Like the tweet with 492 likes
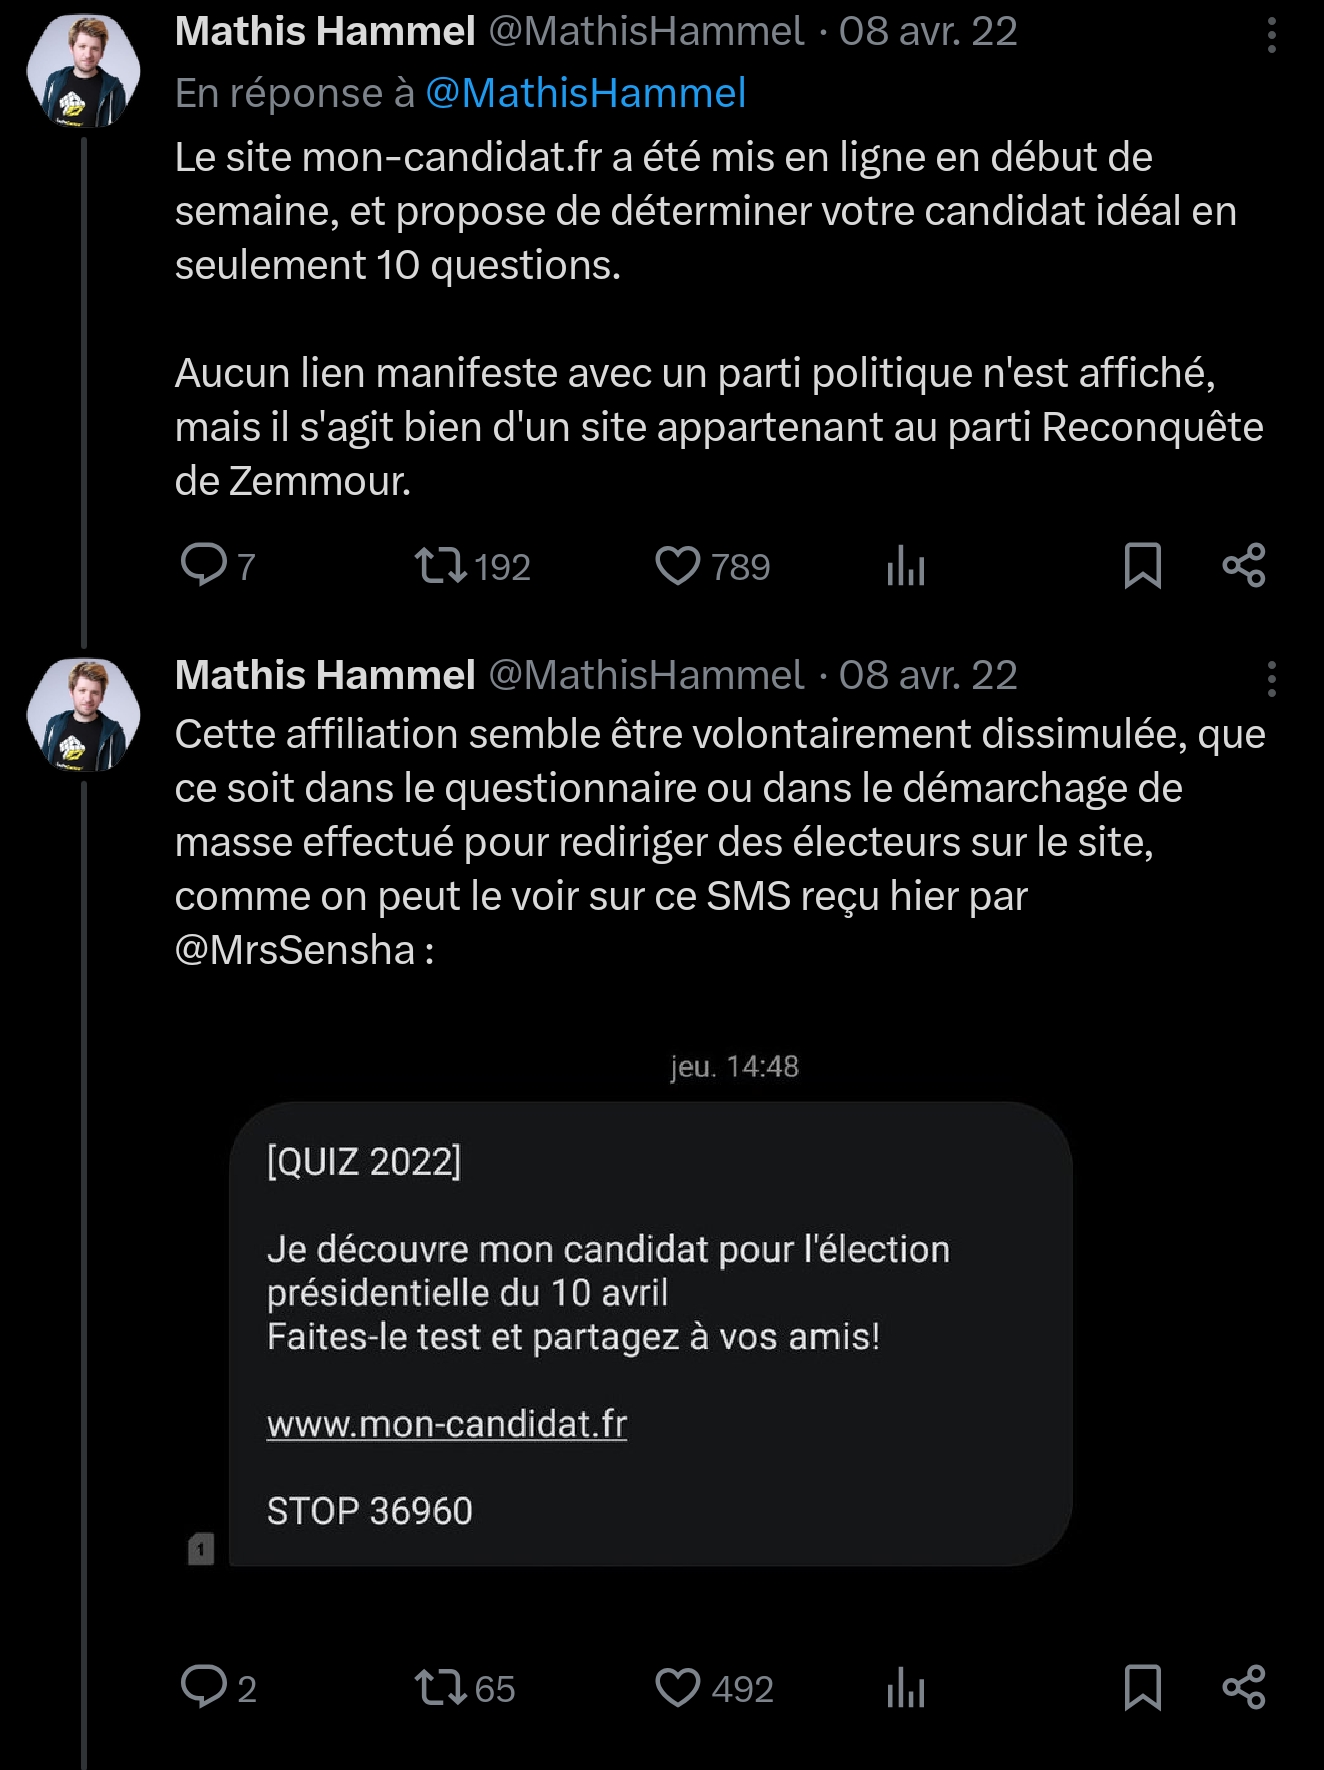Viewport: 1324px width, 1770px height. click(x=678, y=1687)
